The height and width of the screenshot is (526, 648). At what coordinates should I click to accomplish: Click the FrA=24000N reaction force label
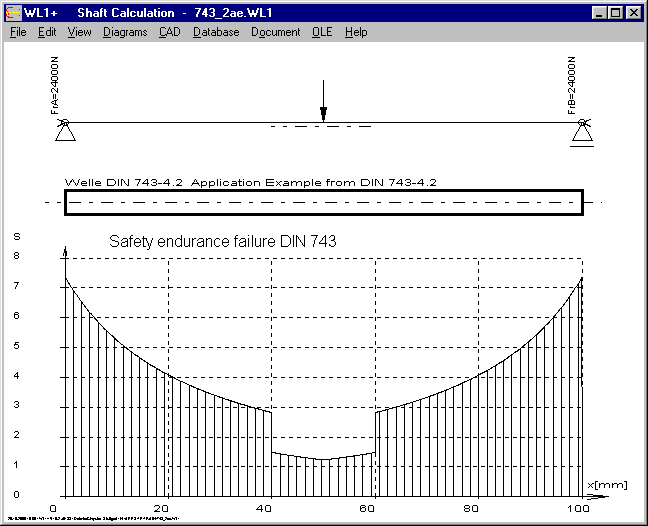tap(56, 90)
